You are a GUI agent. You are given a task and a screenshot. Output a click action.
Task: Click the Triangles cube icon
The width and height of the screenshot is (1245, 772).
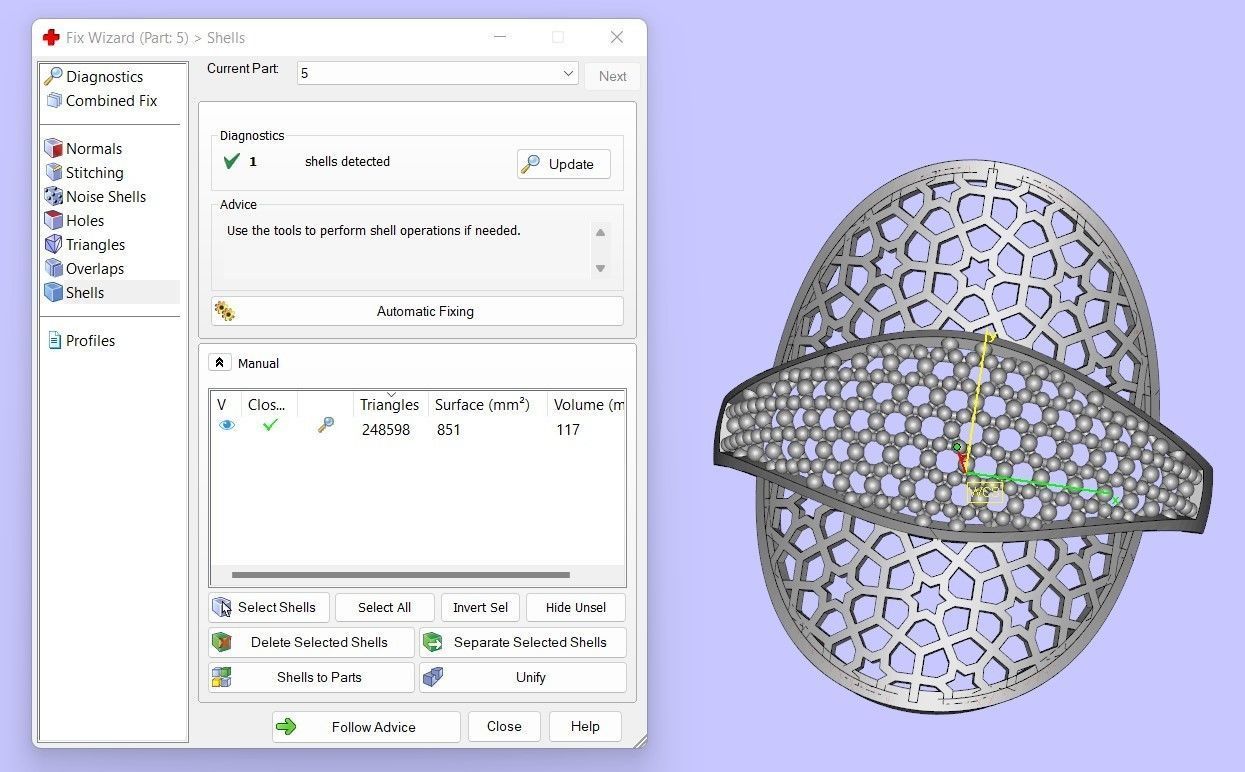[54, 244]
